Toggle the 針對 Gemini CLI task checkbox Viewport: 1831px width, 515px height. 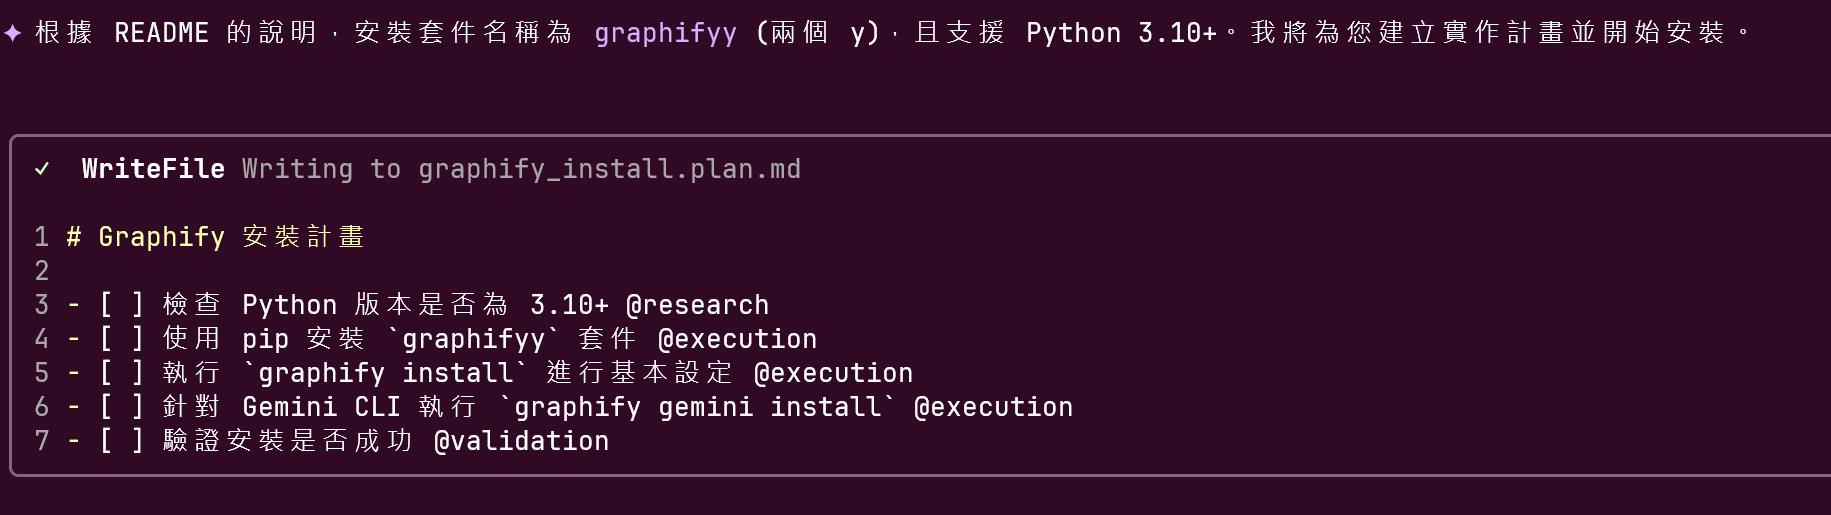[121, 407]
